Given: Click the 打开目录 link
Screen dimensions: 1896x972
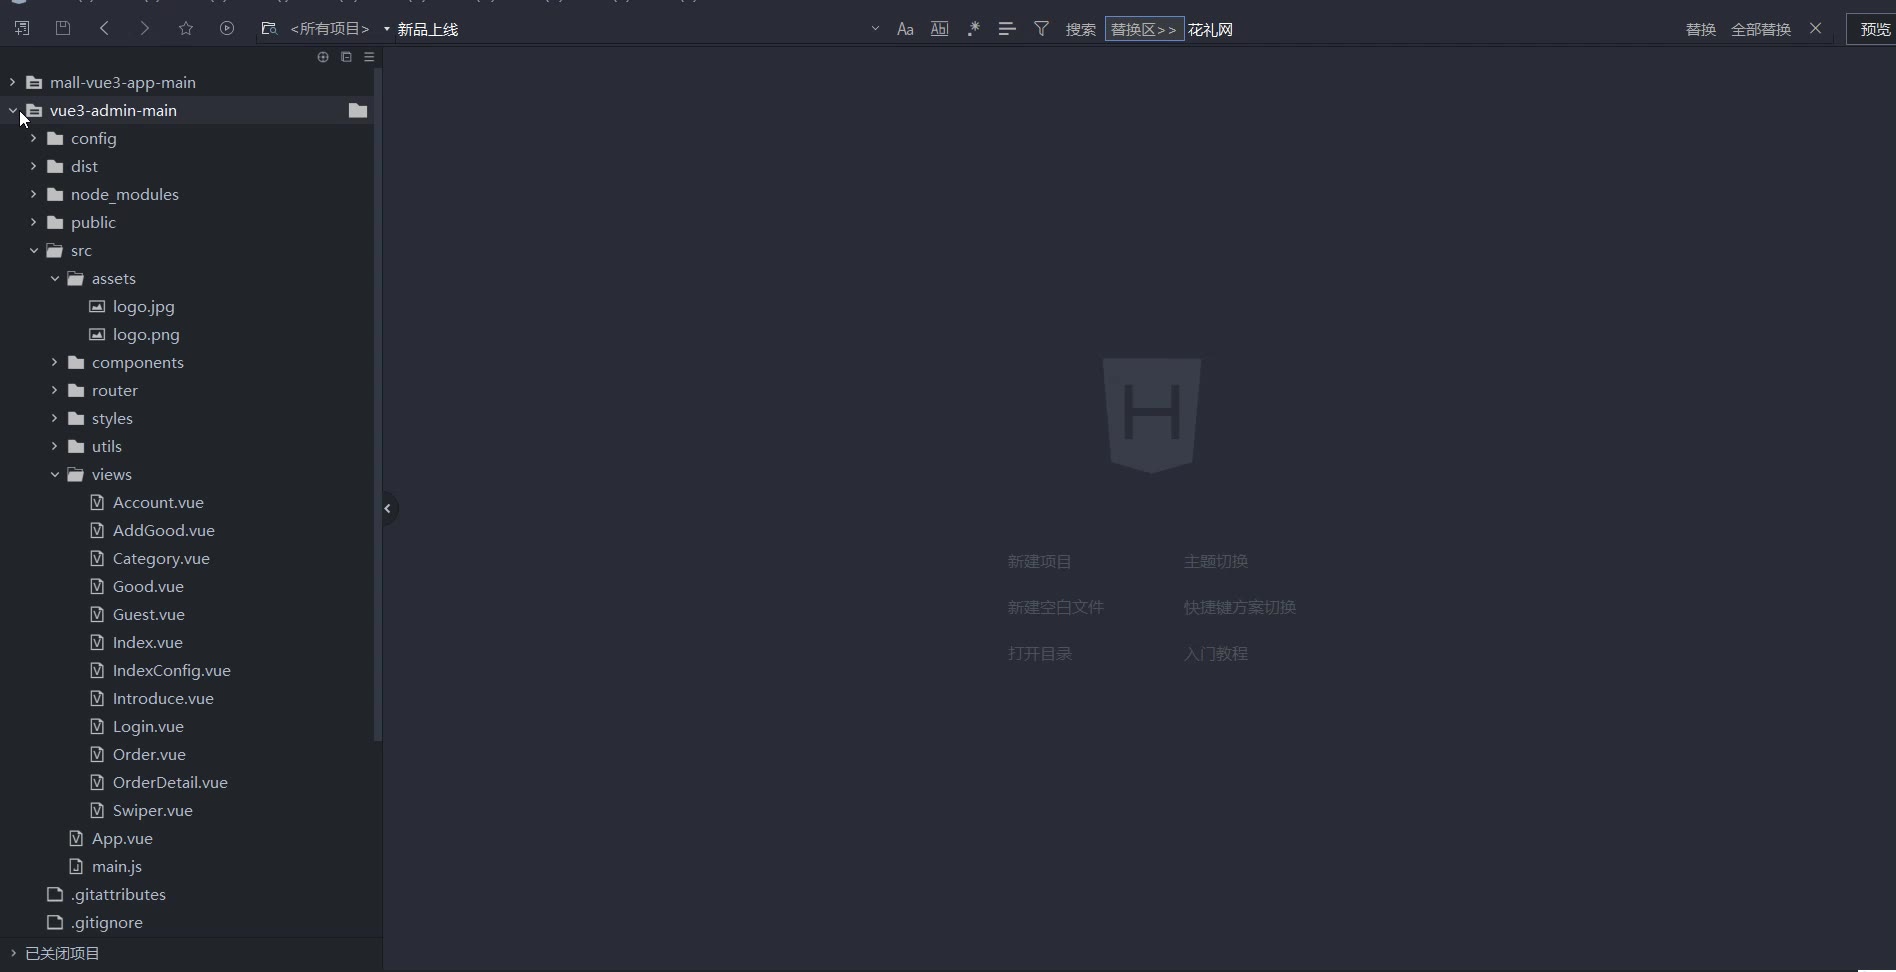Looking at the screenshot, I should (1040, 653).
